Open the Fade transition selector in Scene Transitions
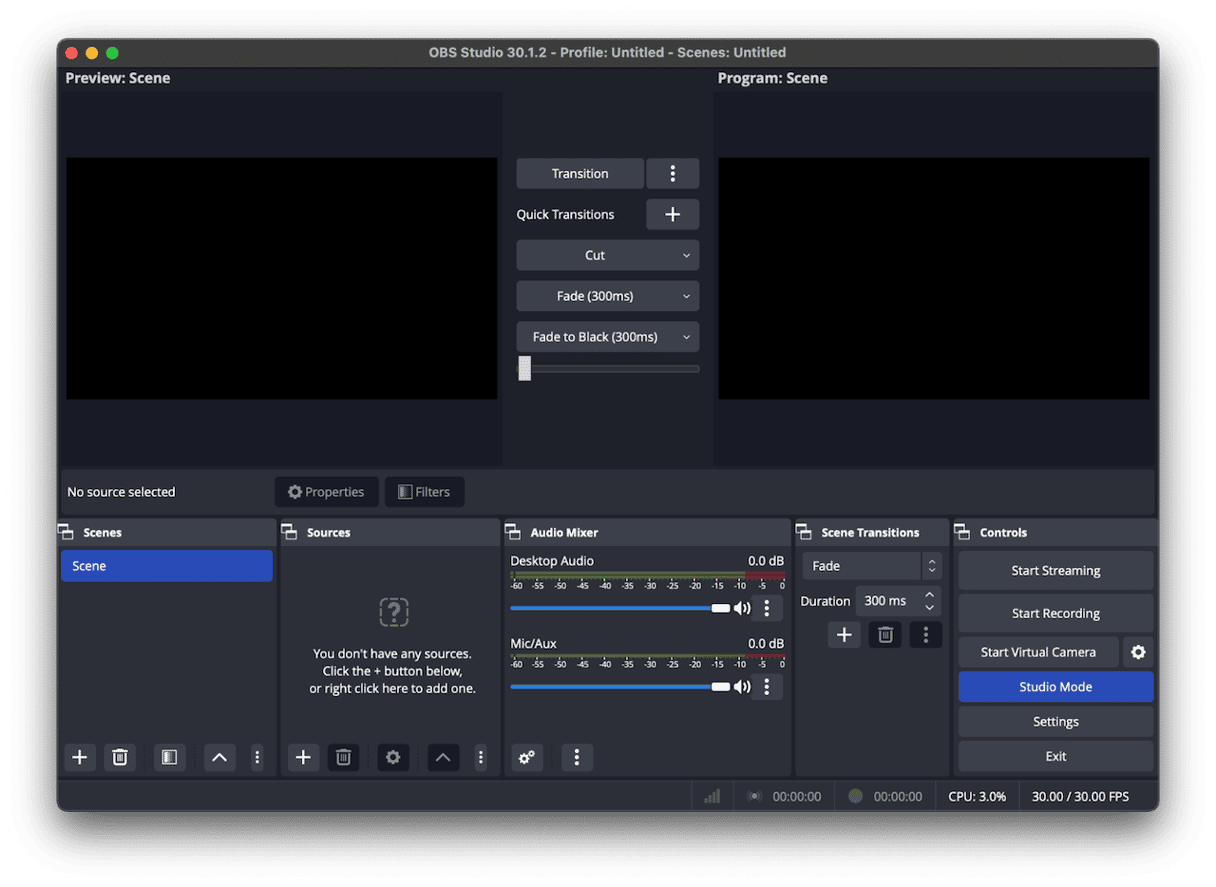The height and width of the screenshot is (887, 1216). point(862,565)
